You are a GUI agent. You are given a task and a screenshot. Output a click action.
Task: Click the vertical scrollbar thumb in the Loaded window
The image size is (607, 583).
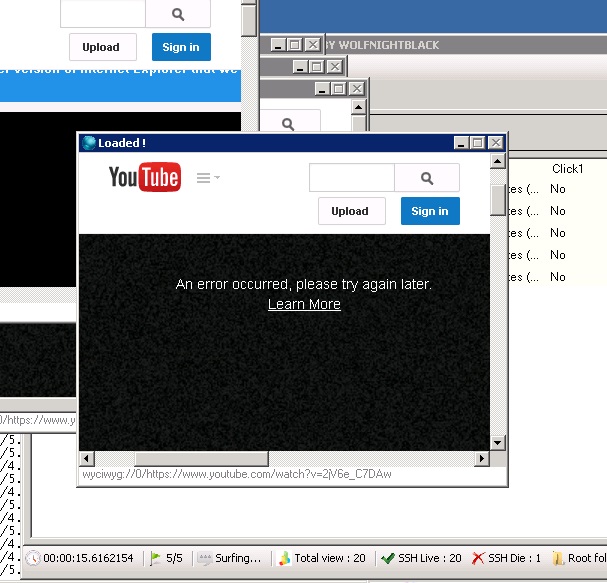tap(497, 200)
